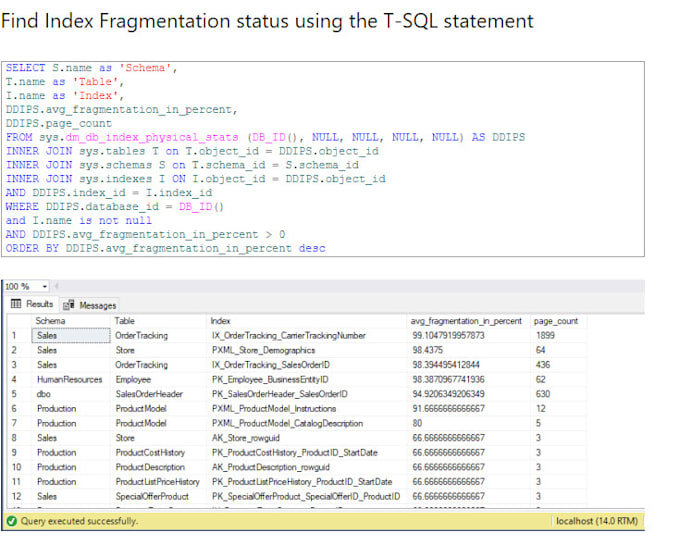Select row header number 12
This screenshot has height=545, width=680.
click(x=16, y=496)
